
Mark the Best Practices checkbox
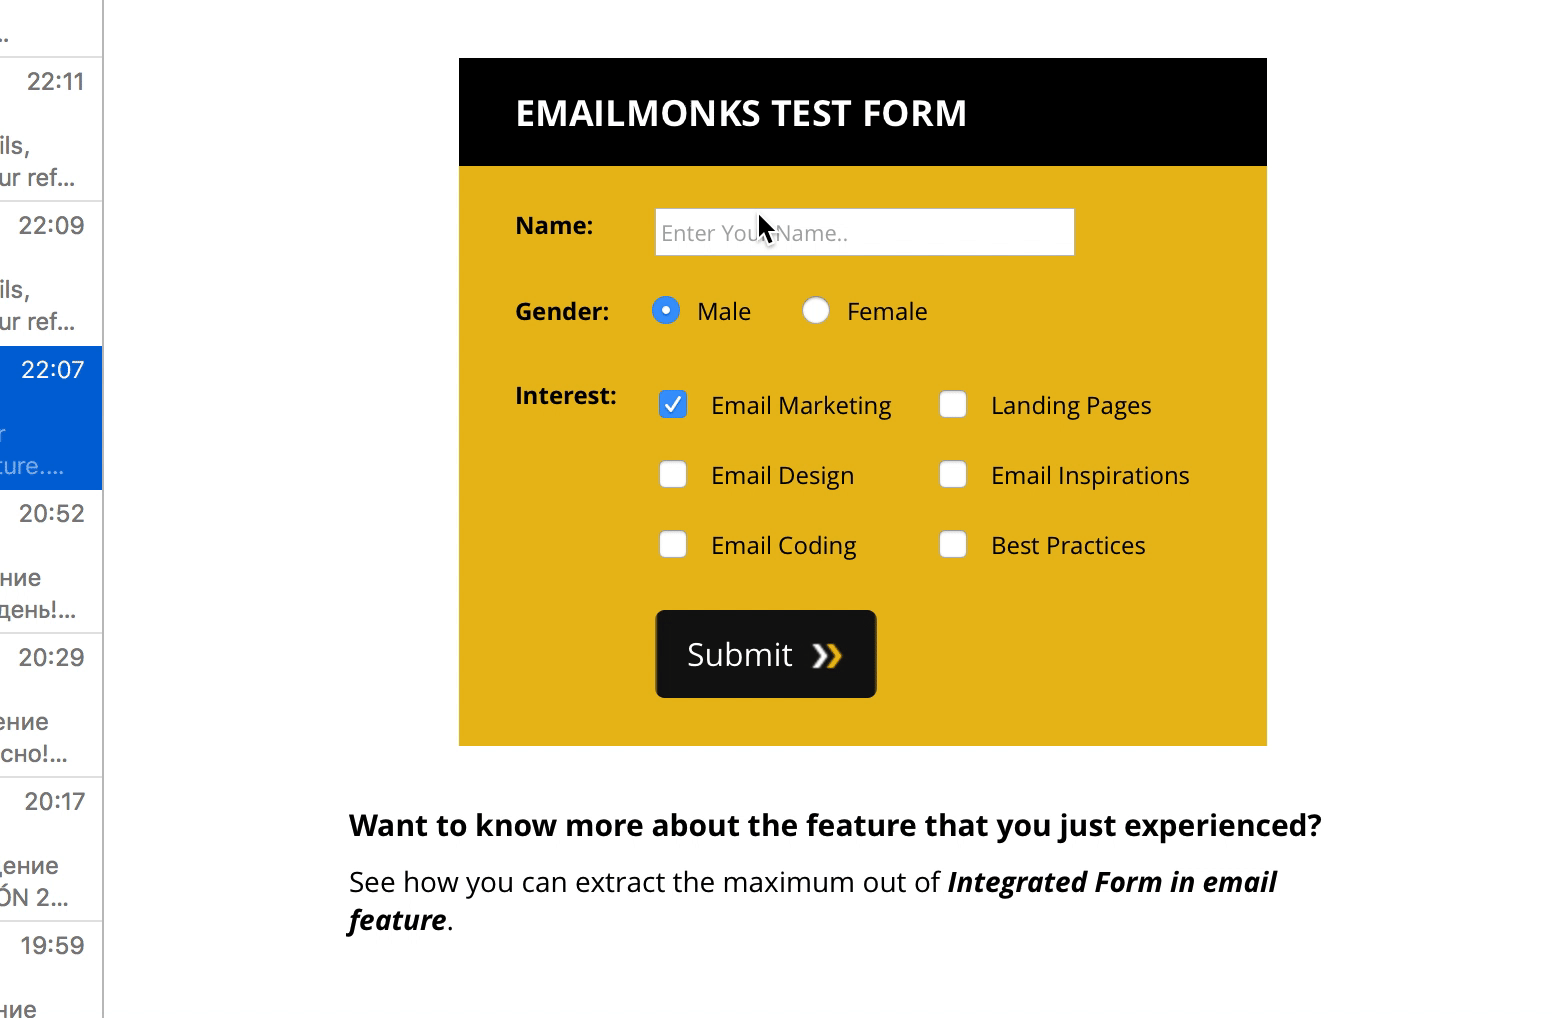click(953, 545)
